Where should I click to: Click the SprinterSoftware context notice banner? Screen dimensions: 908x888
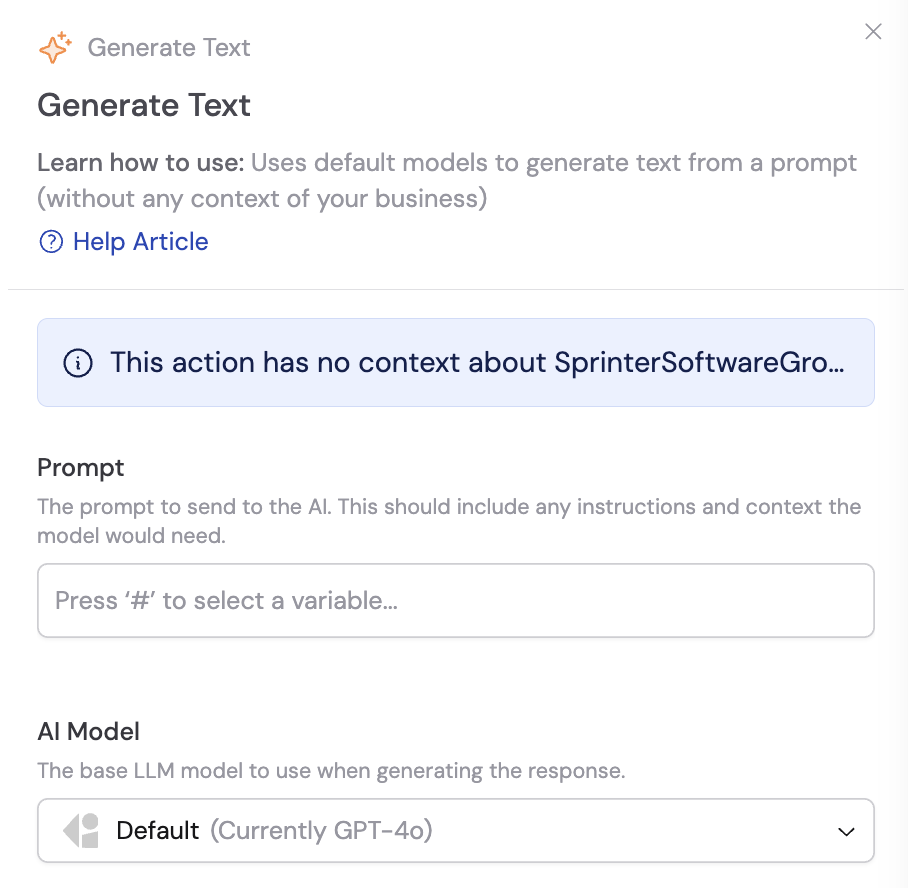coord(455,363)
